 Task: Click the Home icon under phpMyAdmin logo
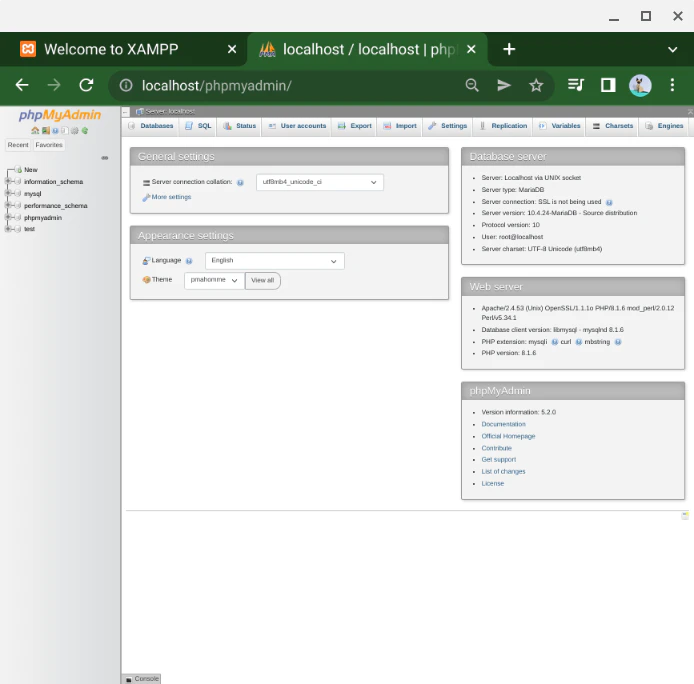[x=35, y=131]
